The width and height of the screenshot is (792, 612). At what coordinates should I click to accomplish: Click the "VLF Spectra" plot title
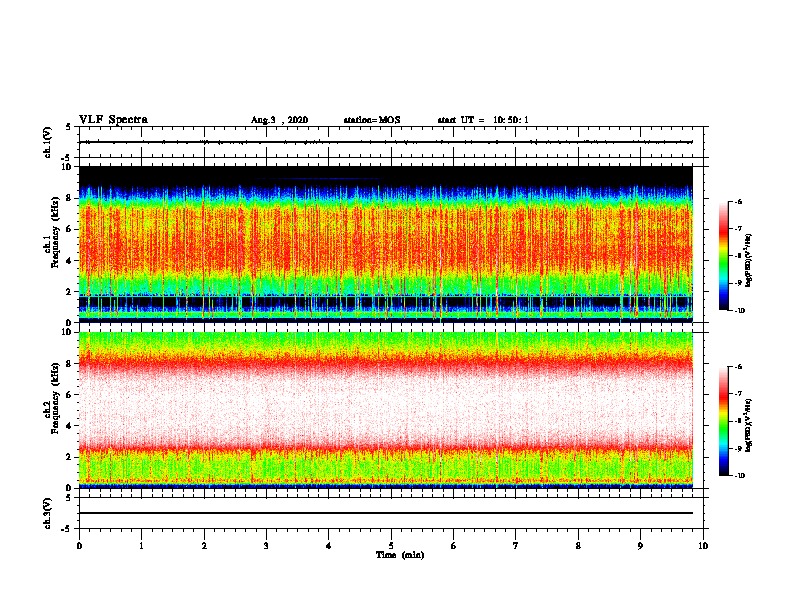point(113,120)
